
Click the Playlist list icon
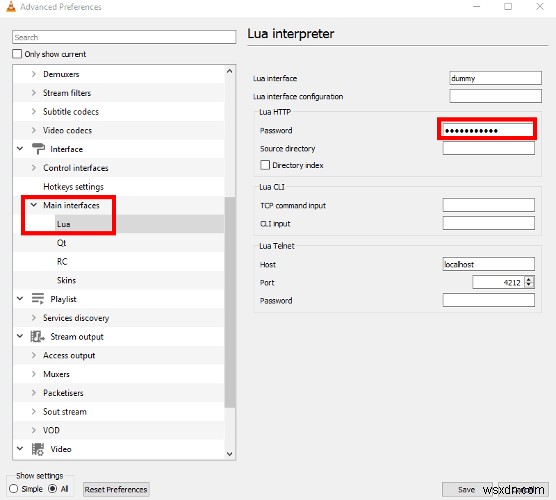pos(38,299)
